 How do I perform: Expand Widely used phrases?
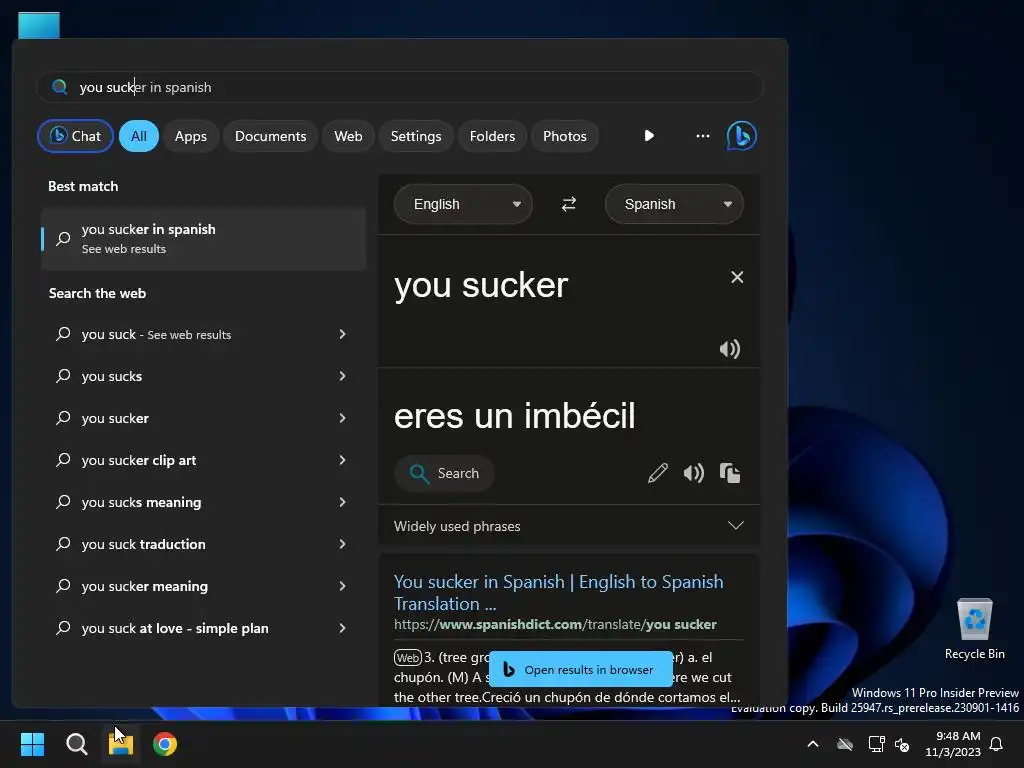point(569,526)
